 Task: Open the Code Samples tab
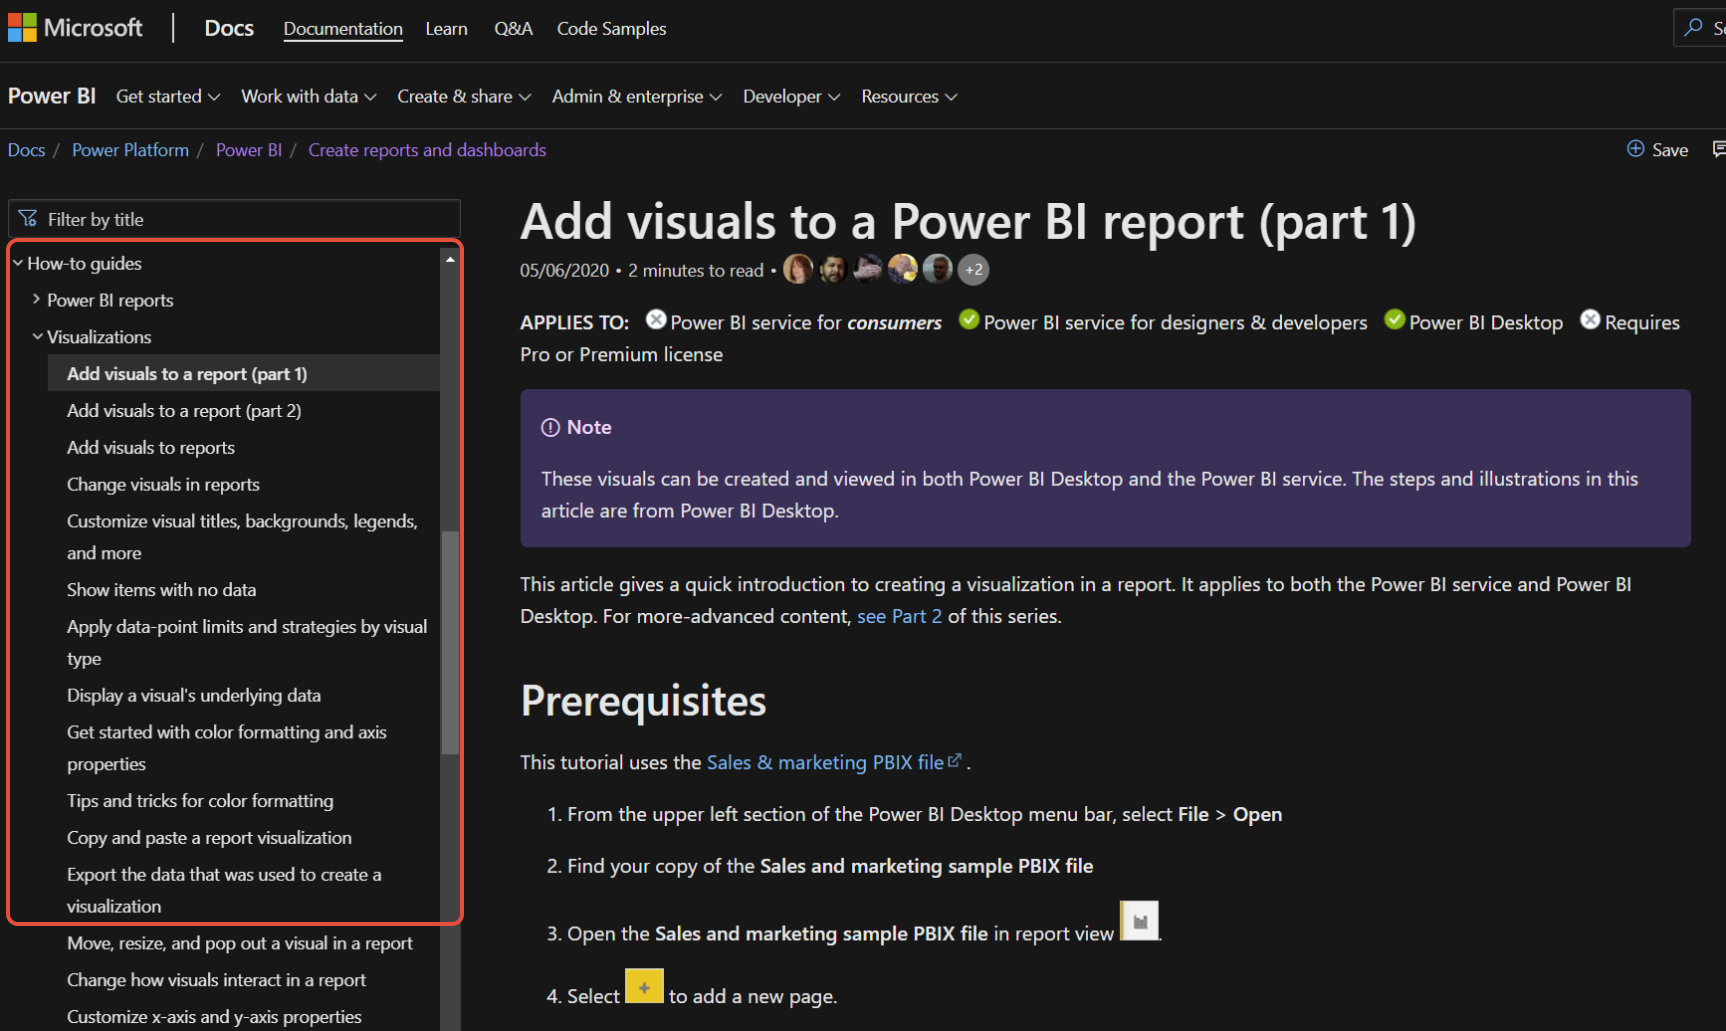tap(611, 29)
